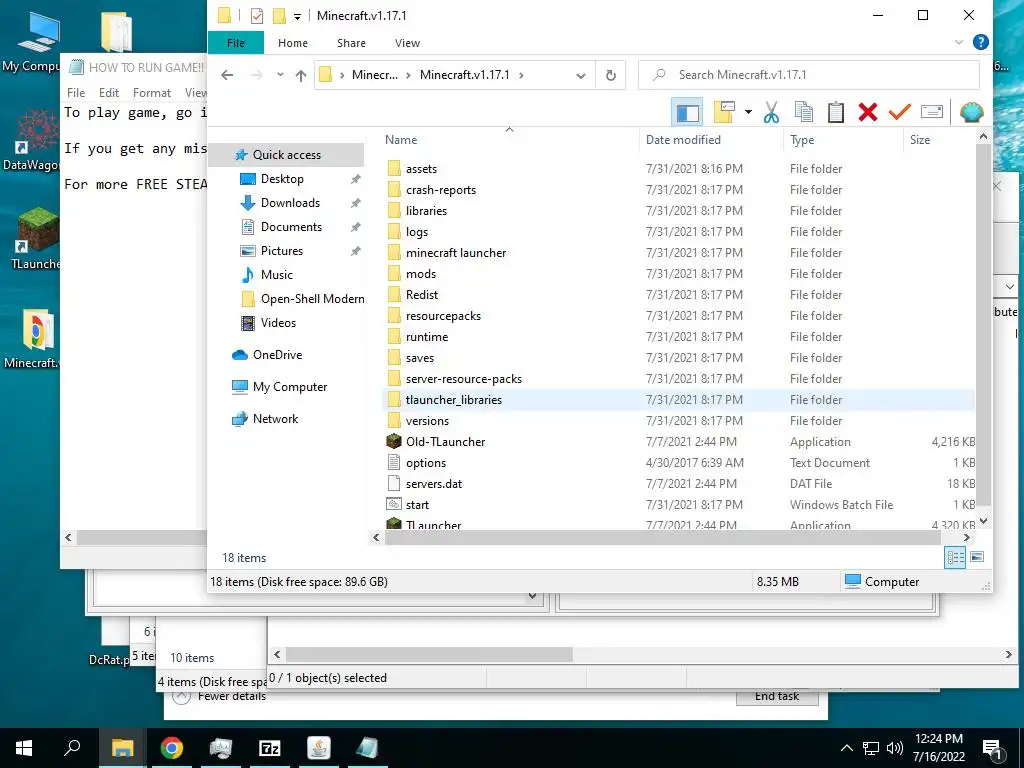Expand the address bar history dropdown

point(581,76)
